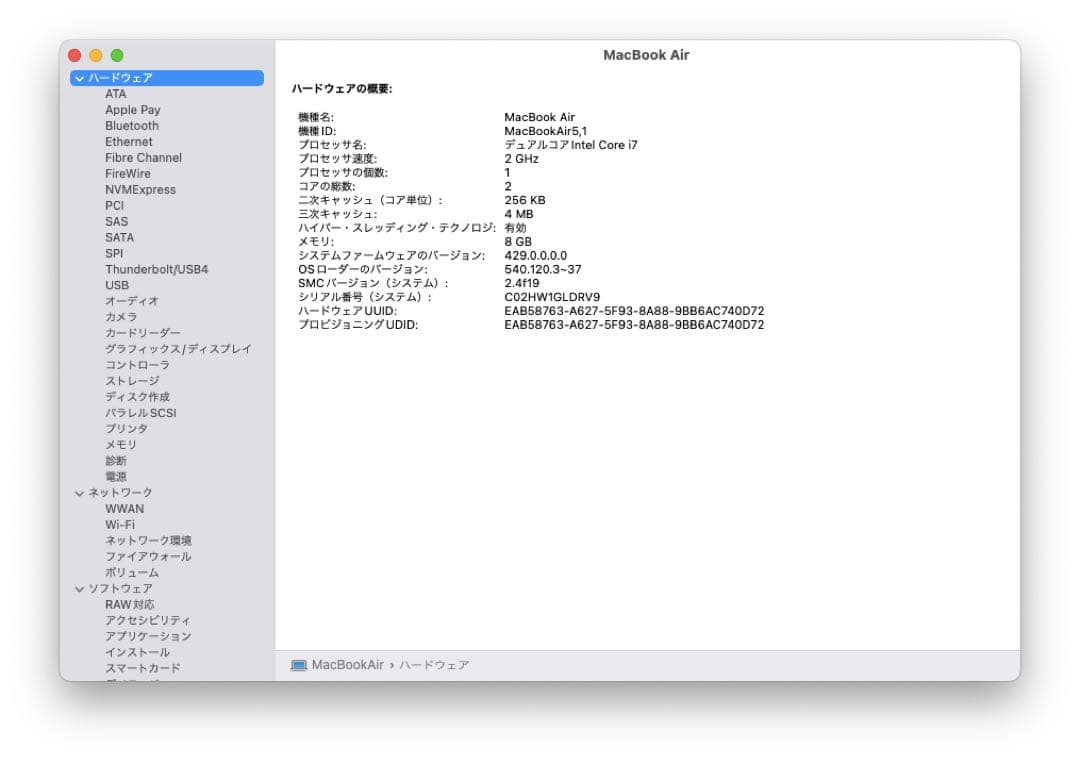This screenshot has width=1080, height=760.
Task: Check Apple Pay information
Action: click(x=132, y=109)
